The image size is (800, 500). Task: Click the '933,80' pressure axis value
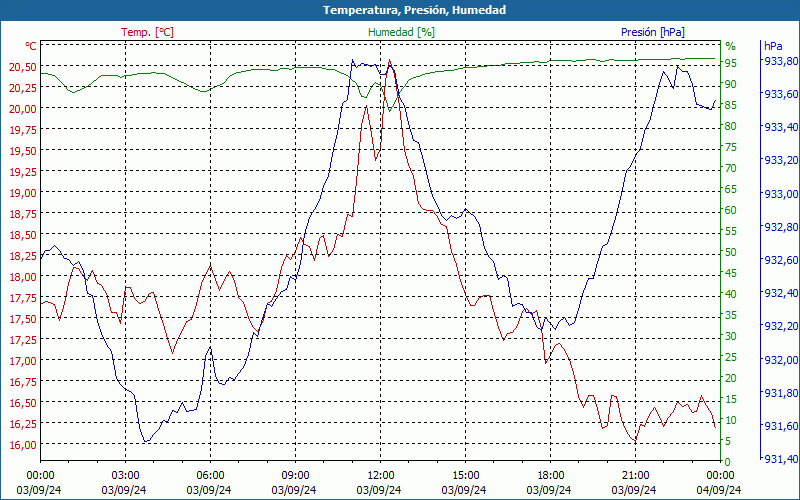click(x=781, y=61)
